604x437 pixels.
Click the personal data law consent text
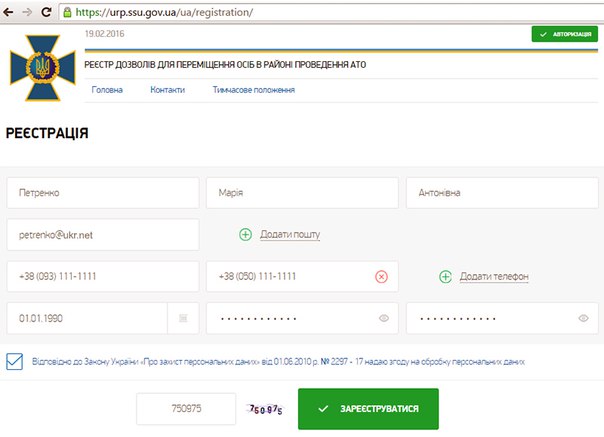pos(278,362)
